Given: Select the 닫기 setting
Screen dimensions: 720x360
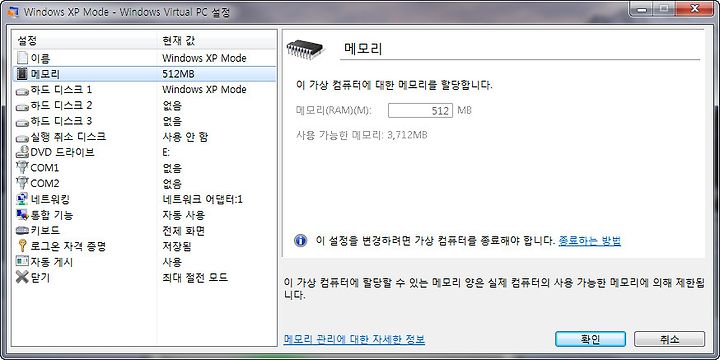Looking at the screenshot, I should [x=145, y=277].
